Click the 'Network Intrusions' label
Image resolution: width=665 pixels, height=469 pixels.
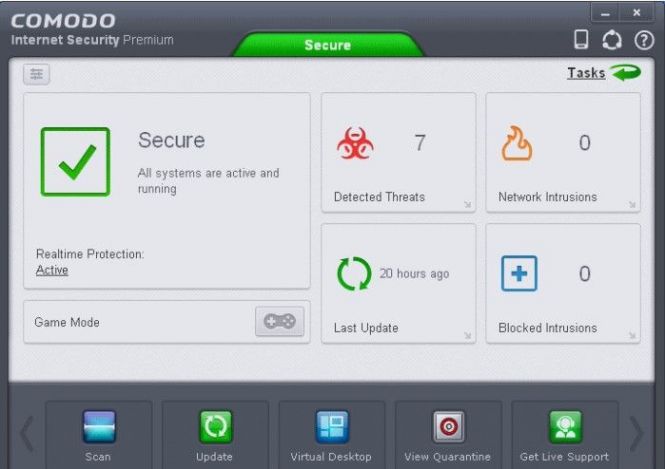[548, 197]
